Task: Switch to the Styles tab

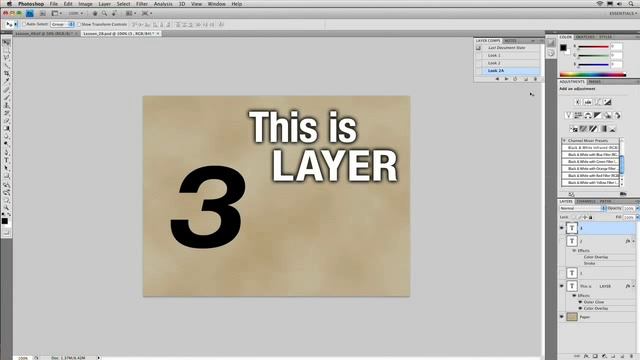Action: click(x=605, y=37)
